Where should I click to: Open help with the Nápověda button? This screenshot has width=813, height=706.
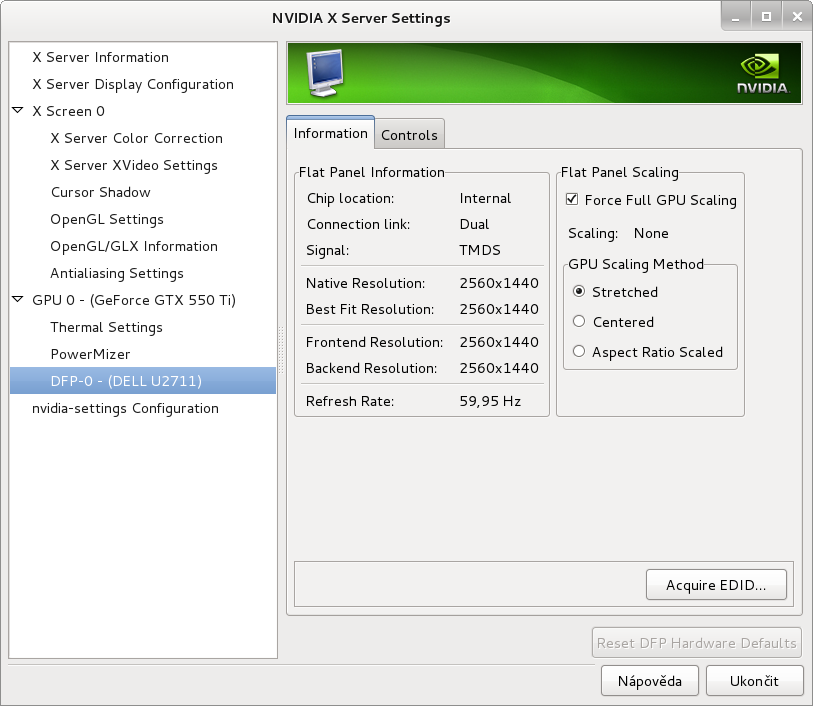coord(650,681)
